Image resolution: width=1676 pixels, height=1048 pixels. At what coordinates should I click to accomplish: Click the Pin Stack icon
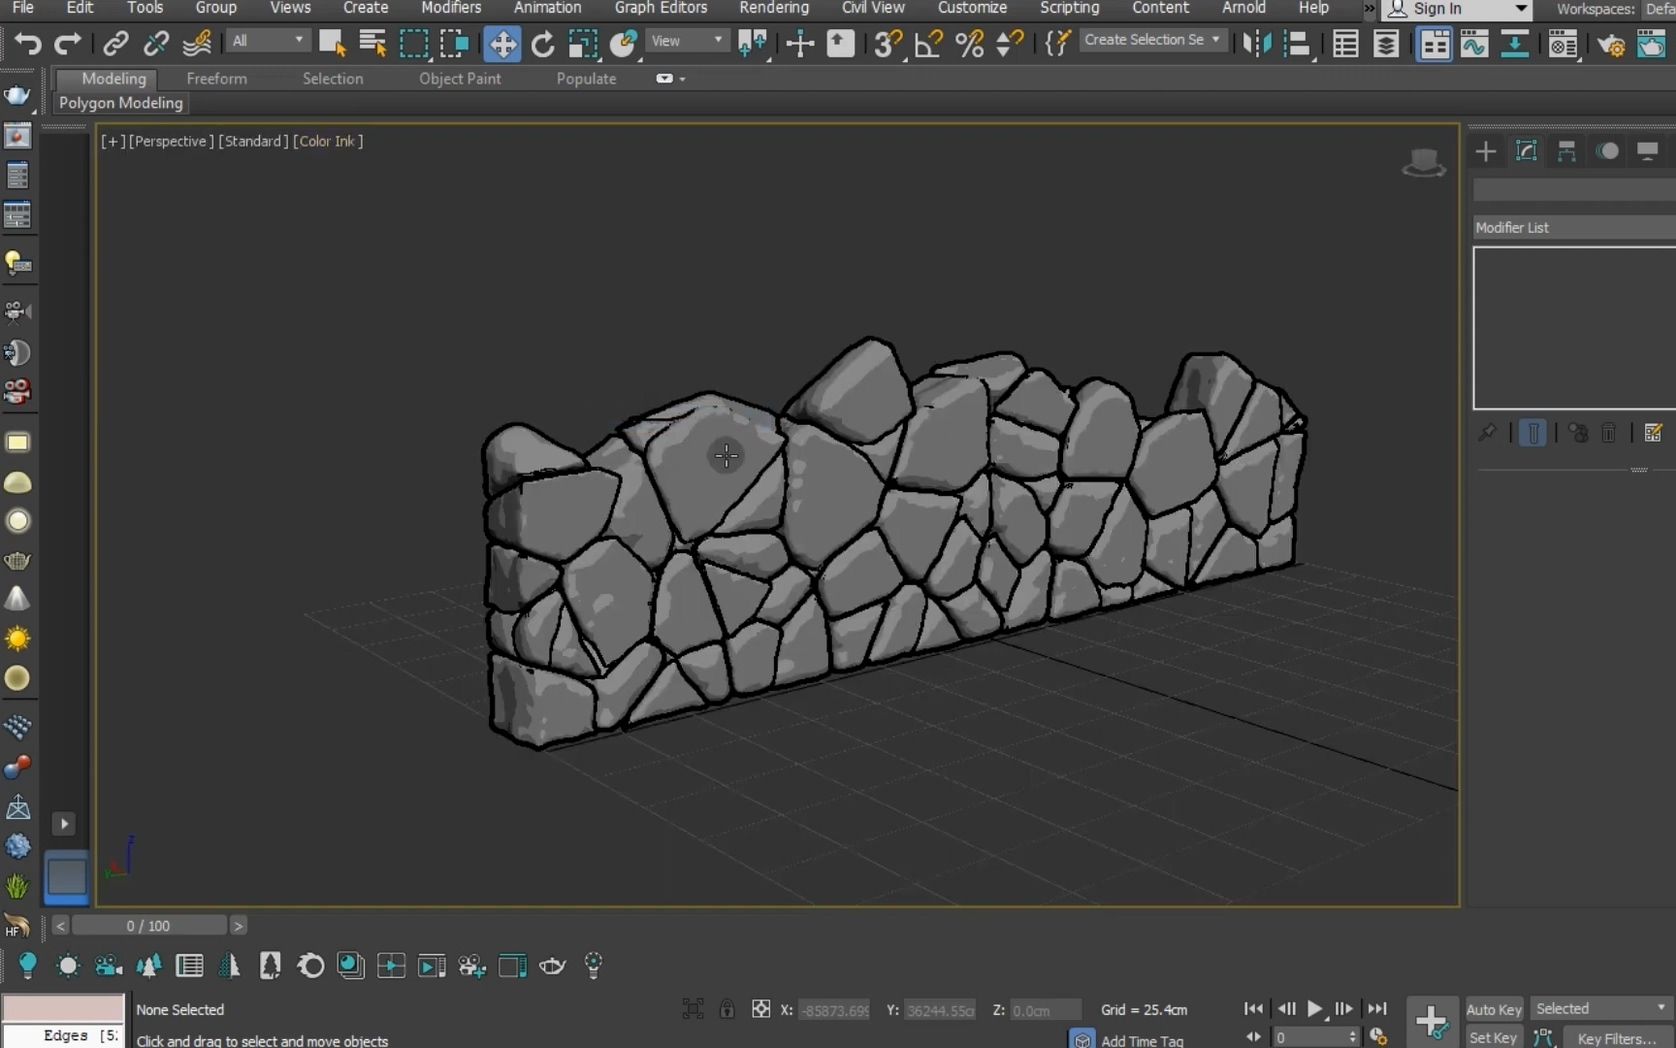point(1487,433)
